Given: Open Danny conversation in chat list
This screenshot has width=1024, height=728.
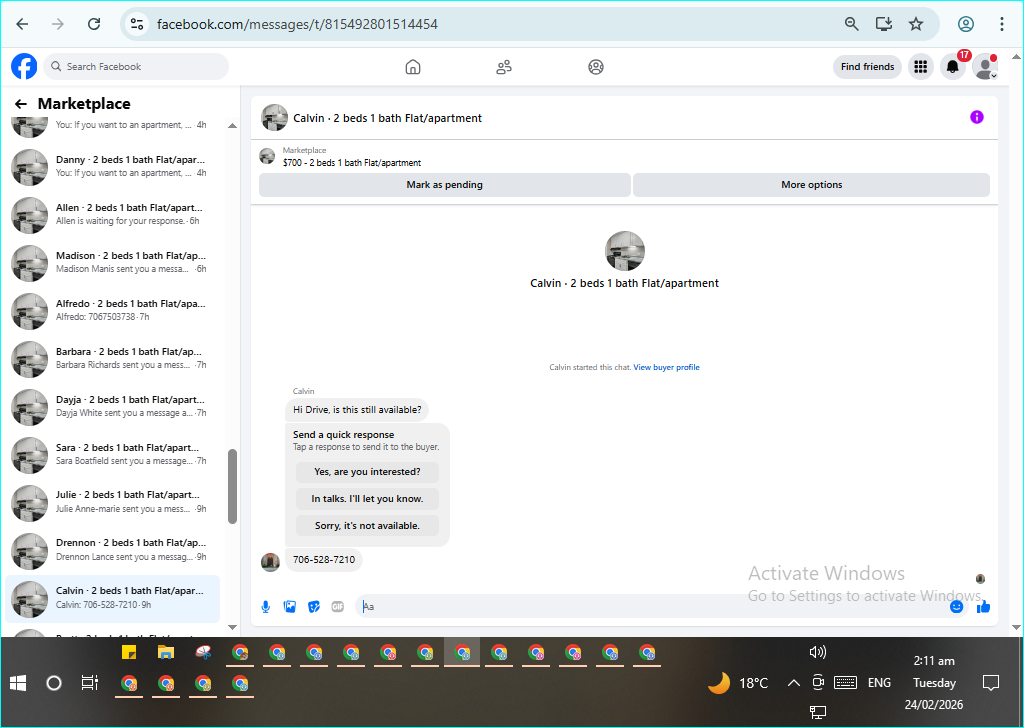Looking at the screenshot, I should pos(112,166).
